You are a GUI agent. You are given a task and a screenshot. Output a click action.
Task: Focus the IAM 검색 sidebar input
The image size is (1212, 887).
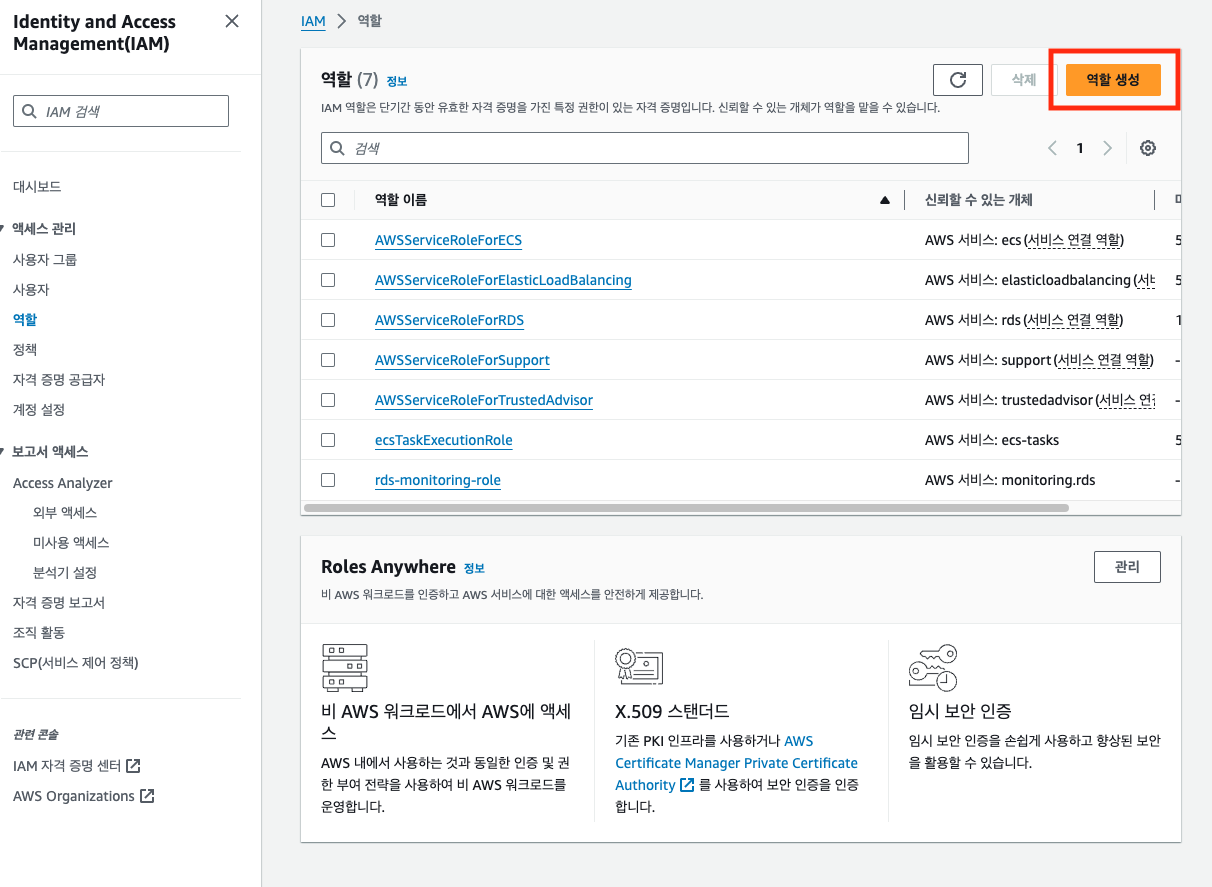[x=121, y=111]
